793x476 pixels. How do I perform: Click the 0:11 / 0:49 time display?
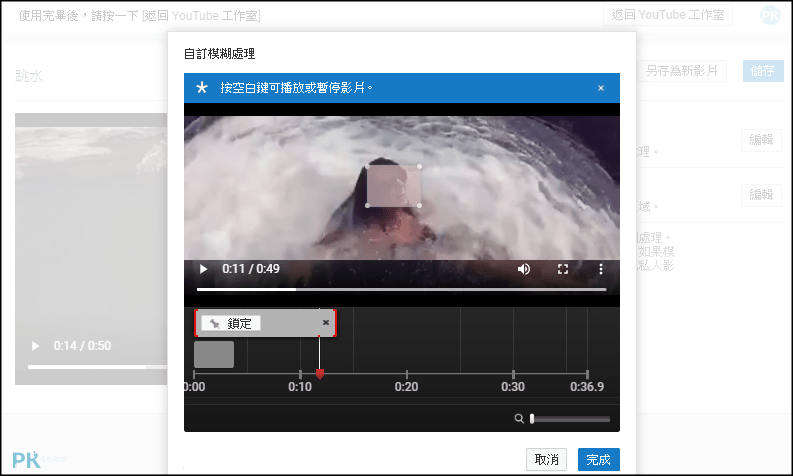pyautogui.click(x=251, y=269)
